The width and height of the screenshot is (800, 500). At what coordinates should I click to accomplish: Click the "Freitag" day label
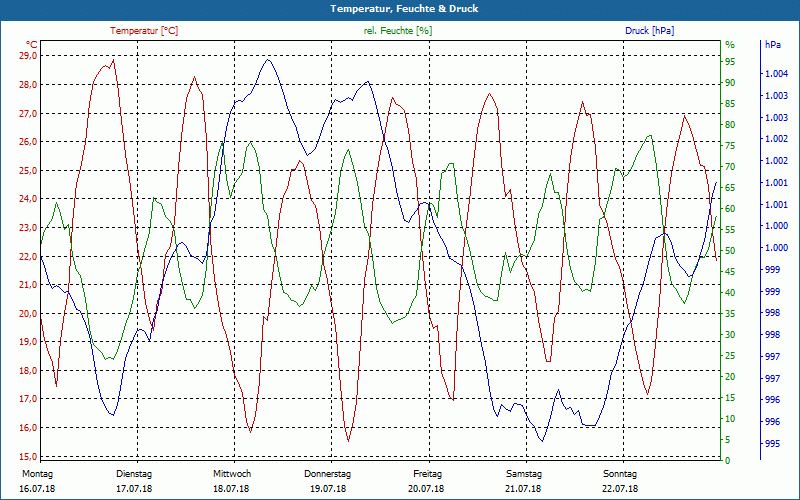[x=428, y=474]
